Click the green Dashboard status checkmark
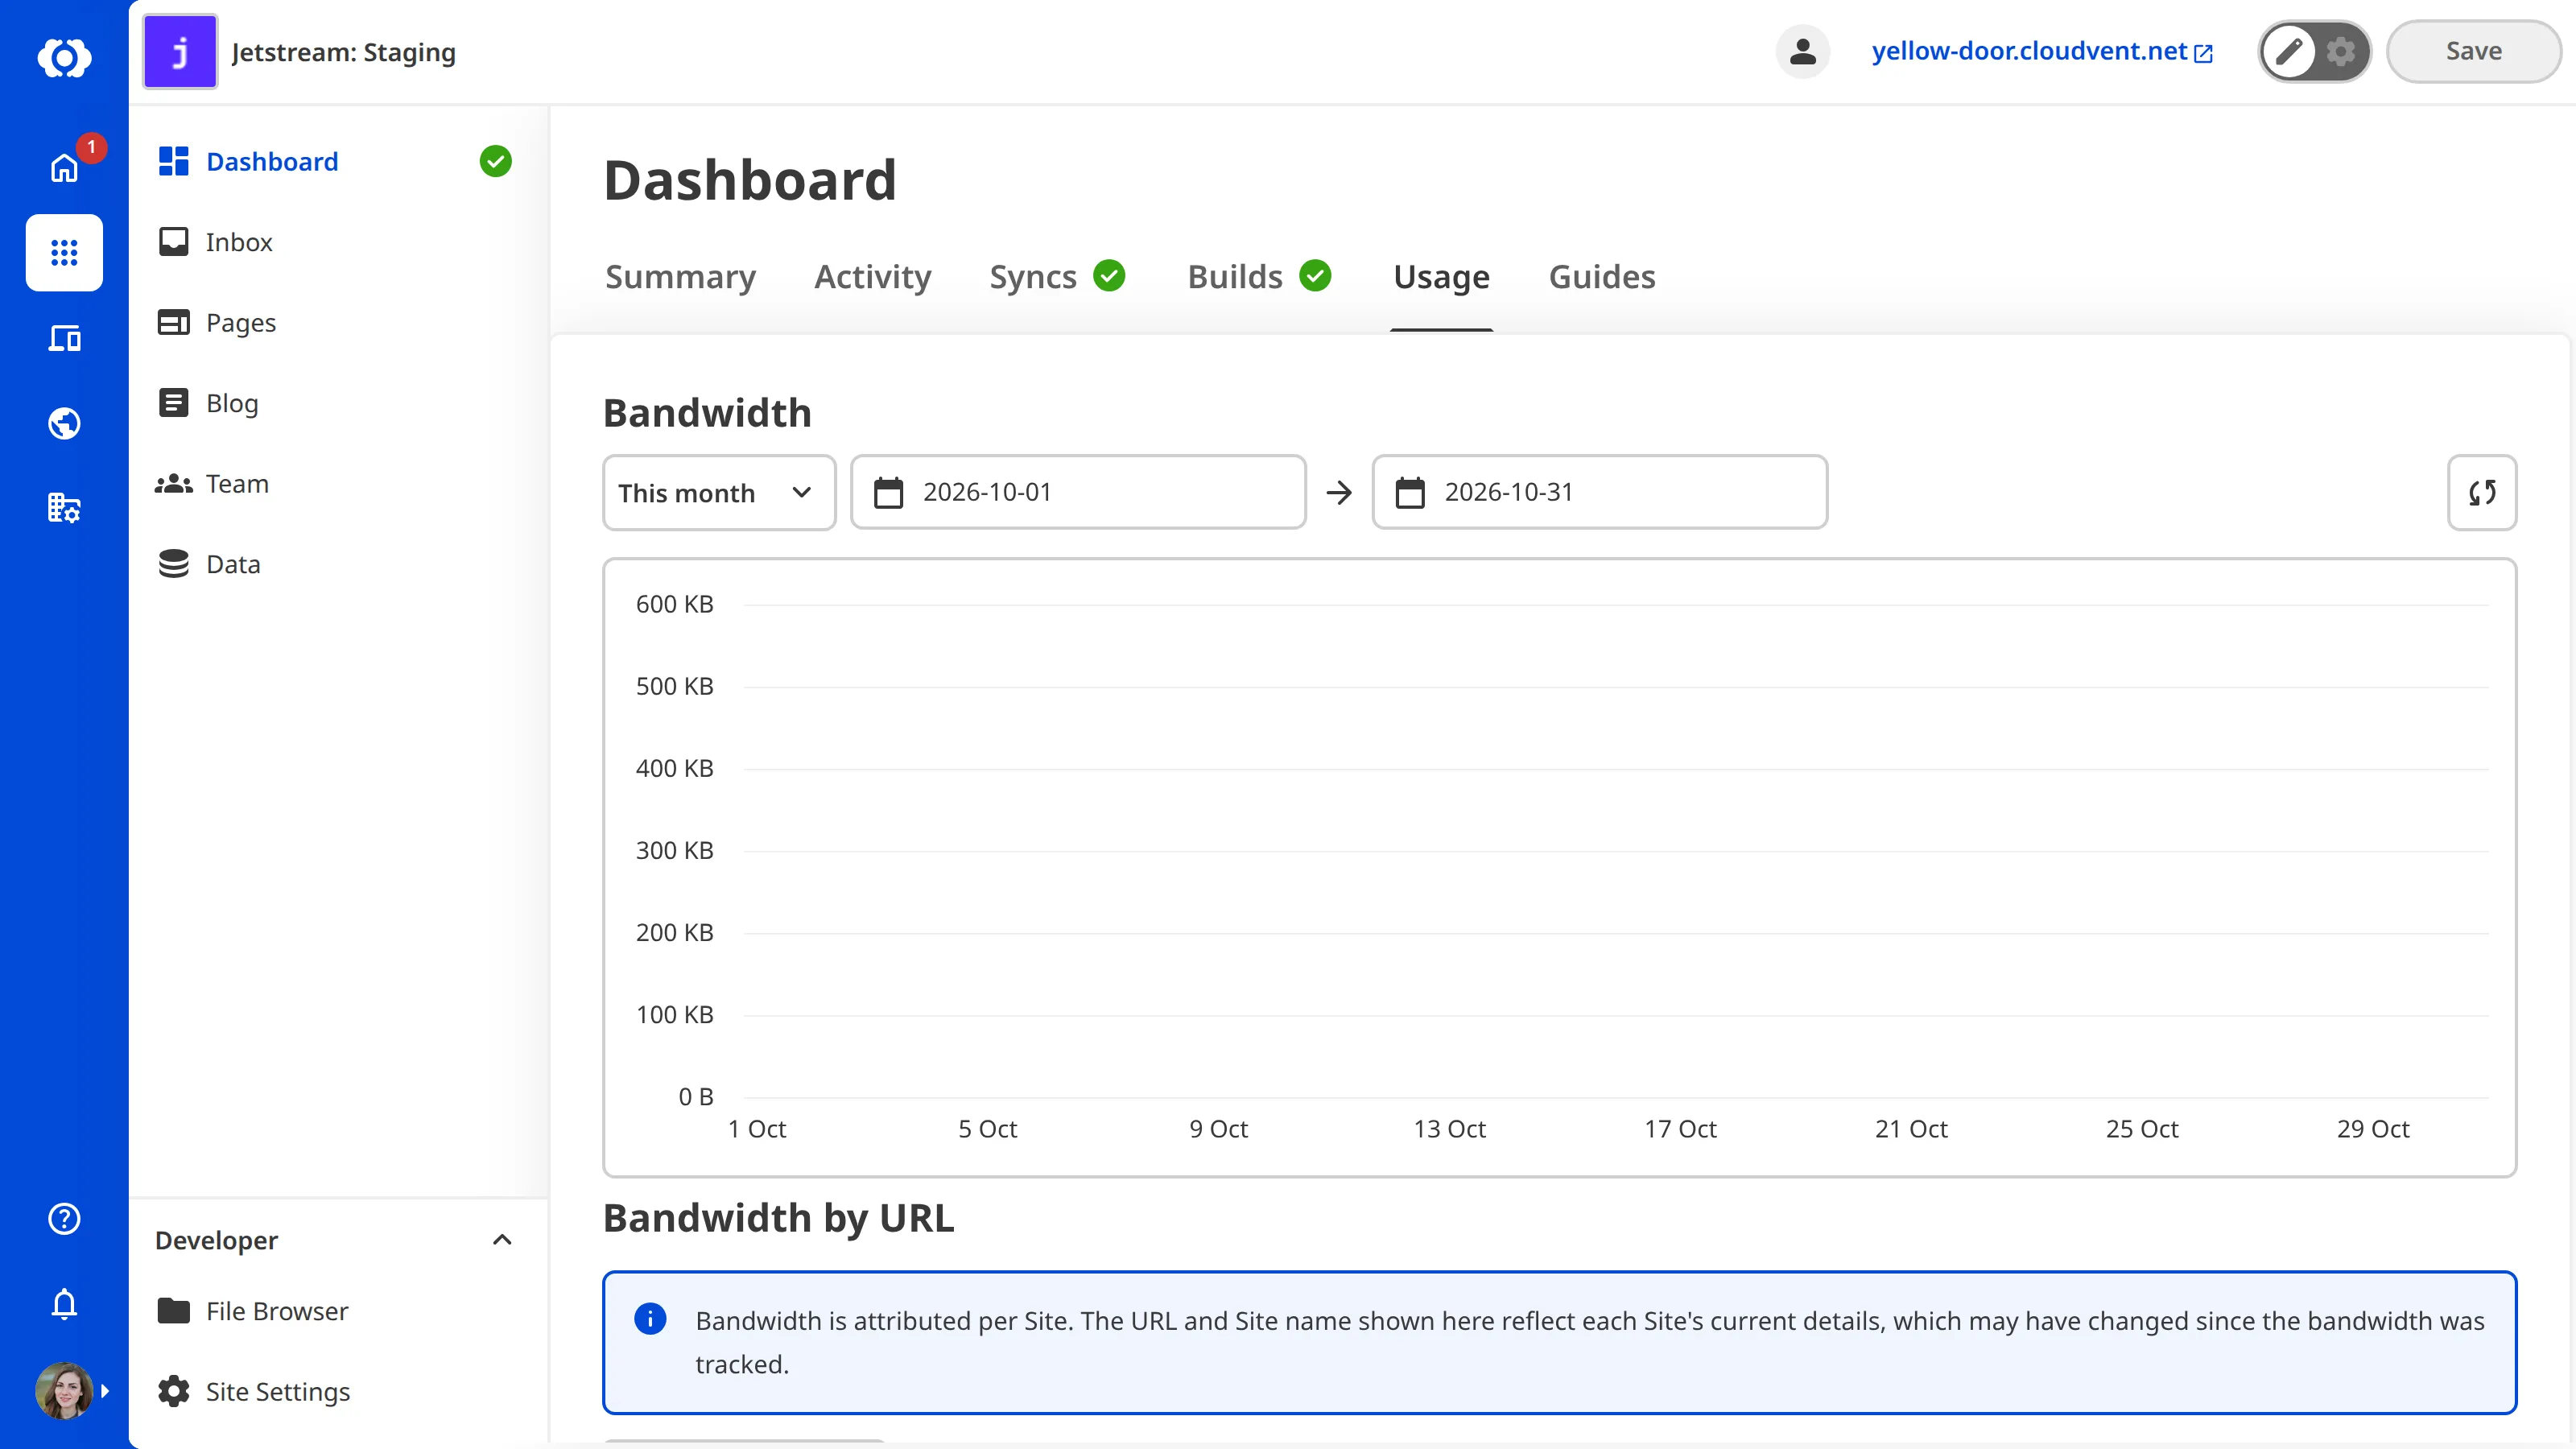2576x1449 pixels. [x=495, y=161]
